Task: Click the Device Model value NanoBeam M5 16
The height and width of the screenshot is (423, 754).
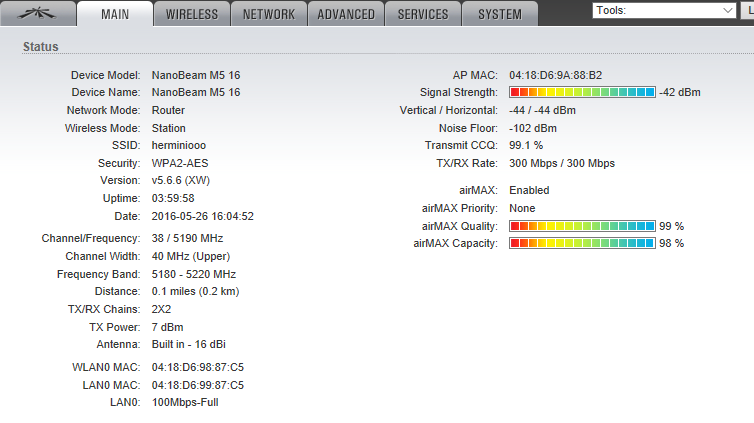Action: click(196, 75)
